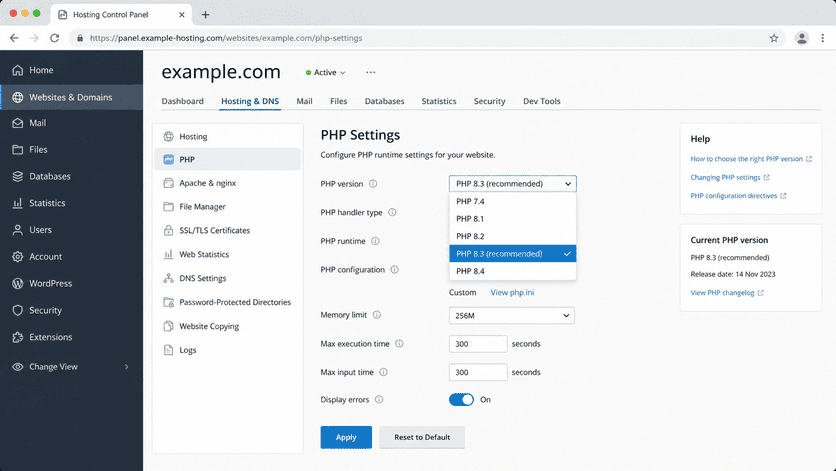Click info icon next to Display errors
The height and width of the screenshot is (471, 836).
pos(379,400)
